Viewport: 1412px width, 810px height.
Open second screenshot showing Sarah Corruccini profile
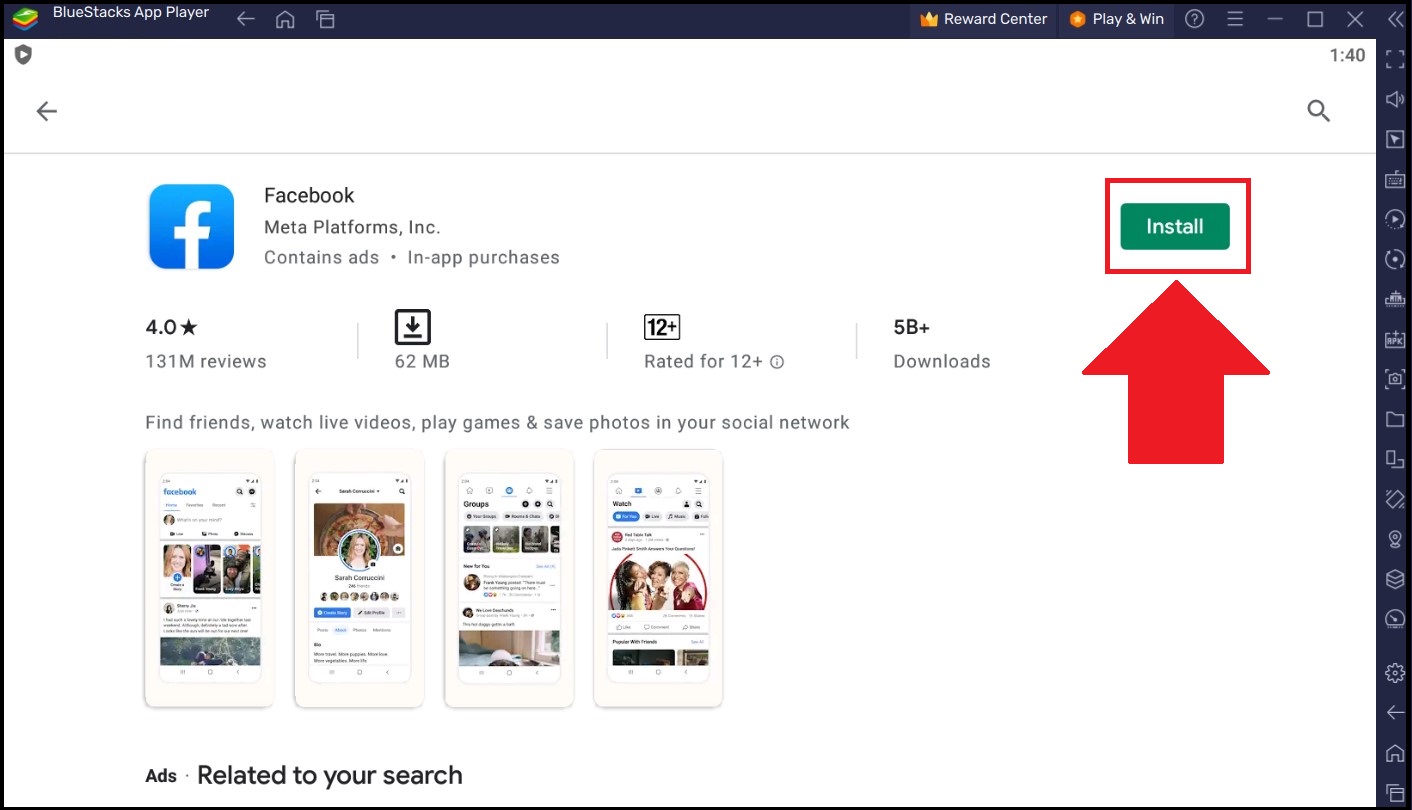(359, 578)
